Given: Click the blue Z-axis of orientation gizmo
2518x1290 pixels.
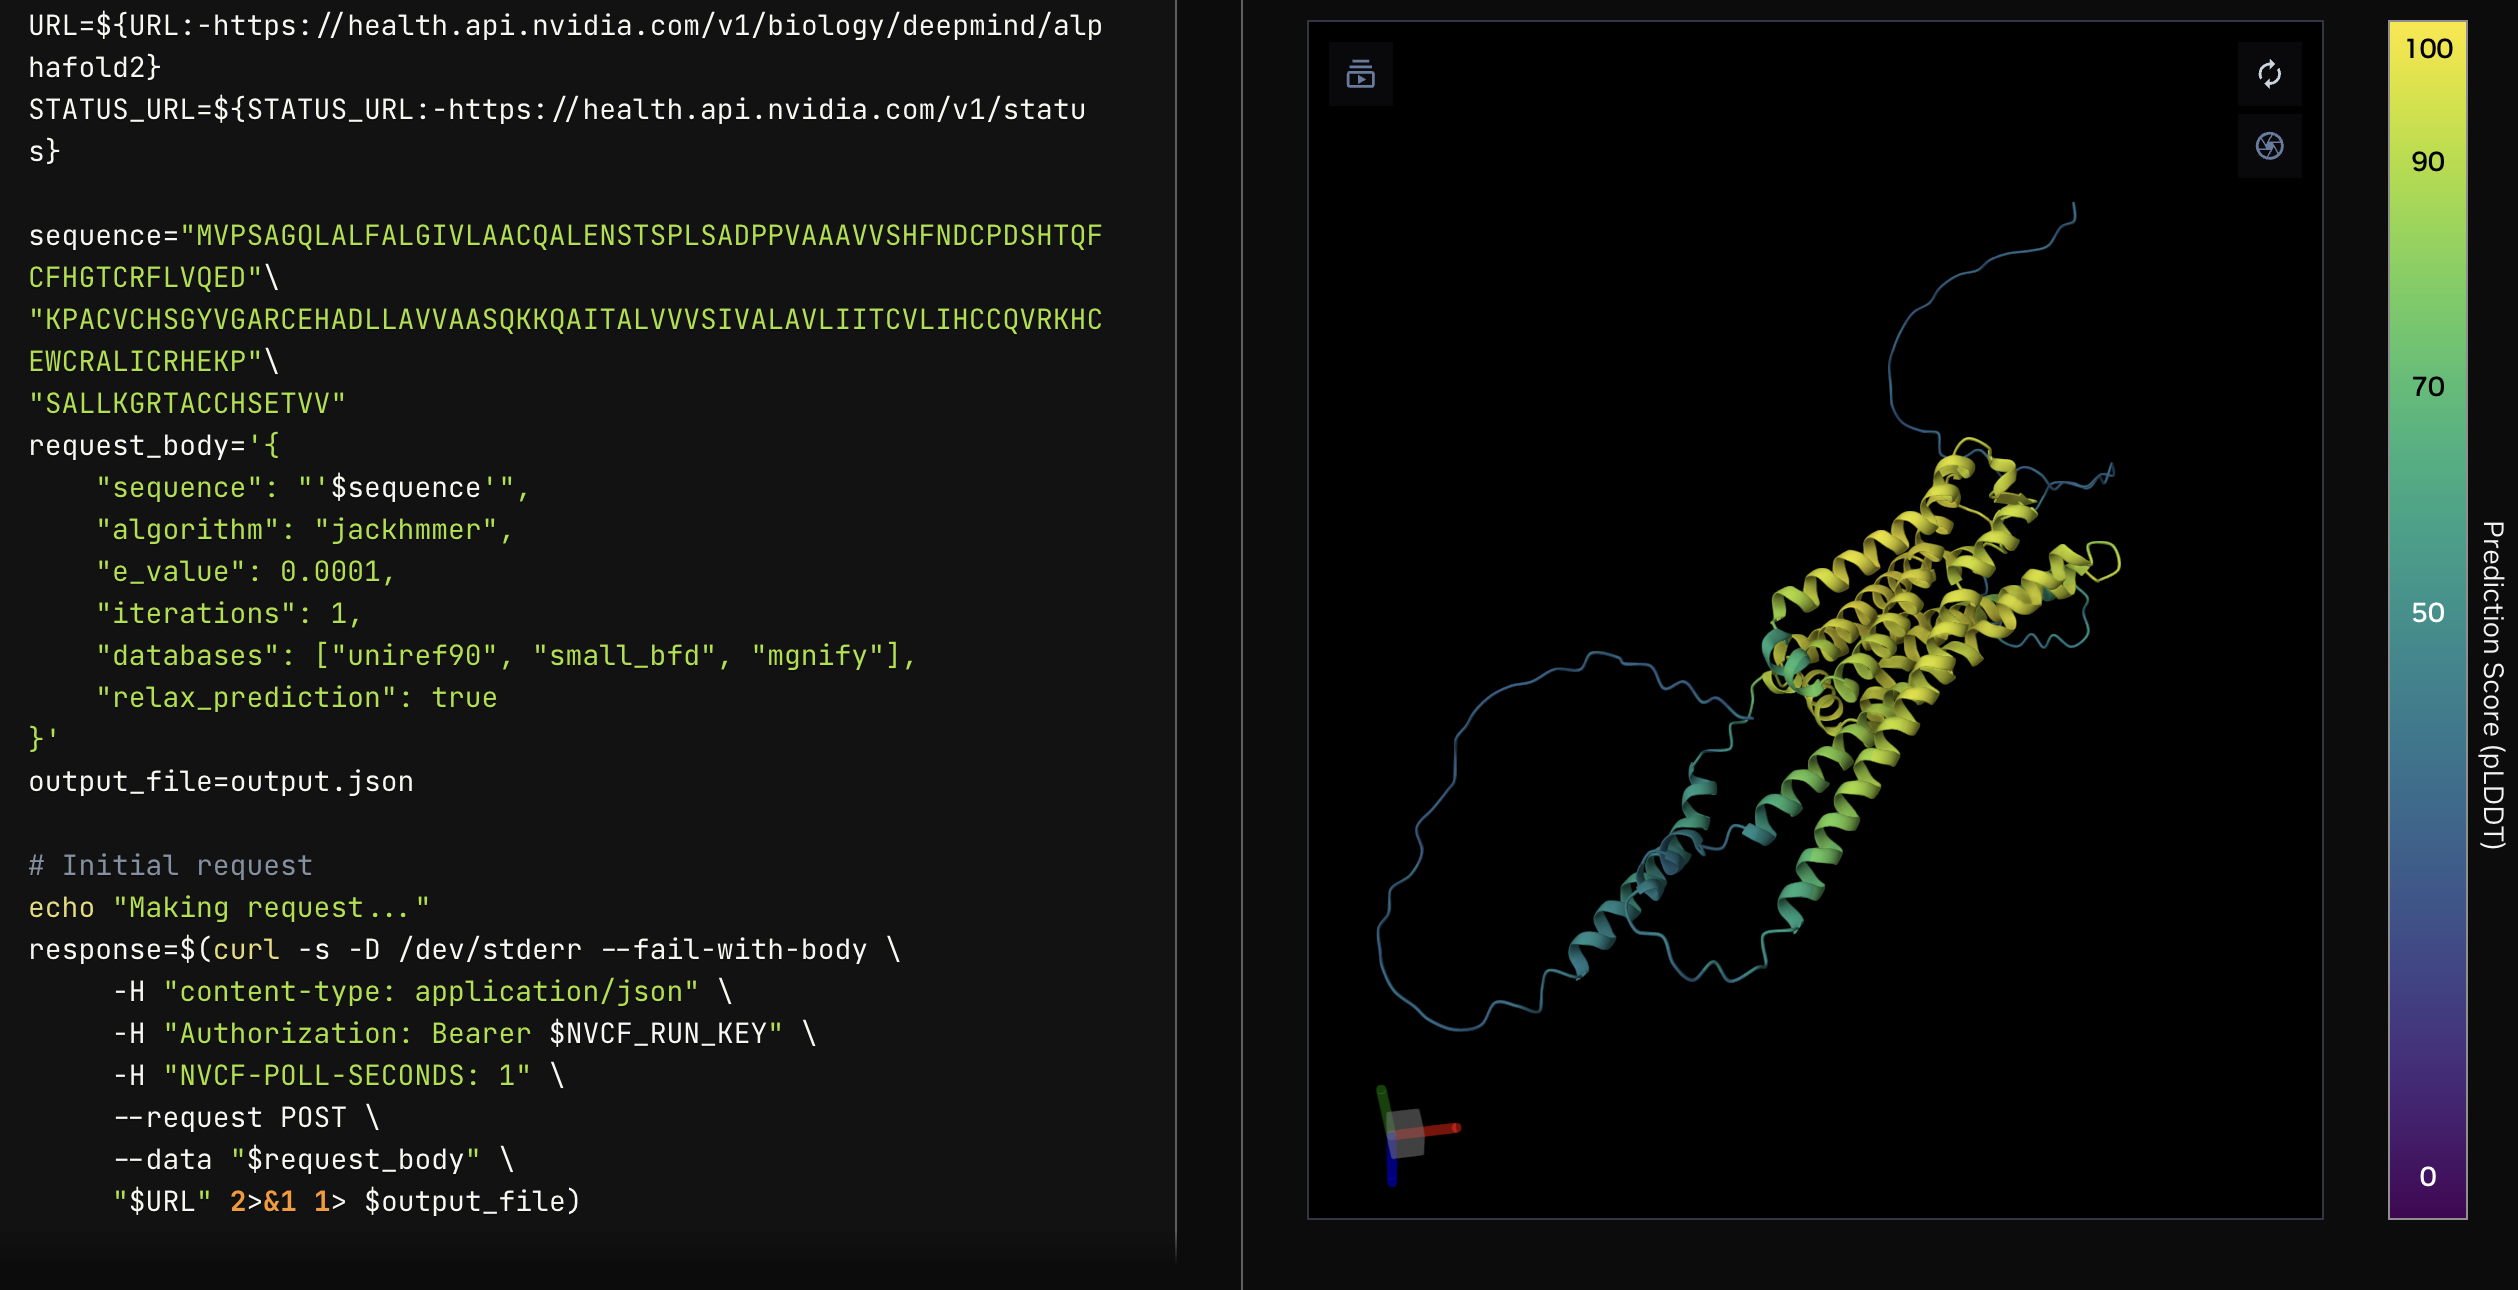Looking at the screenshot, I should [1392, 1171].
